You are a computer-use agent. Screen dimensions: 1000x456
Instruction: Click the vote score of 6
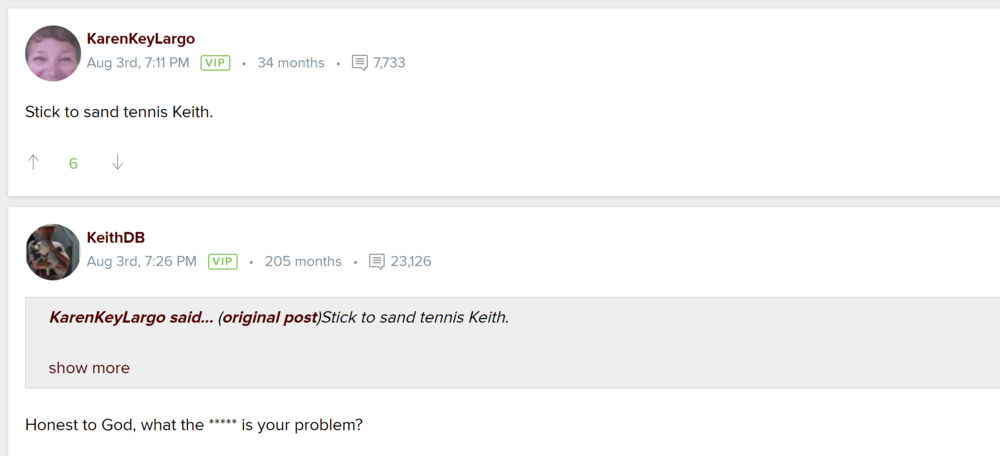coord(73,164)
